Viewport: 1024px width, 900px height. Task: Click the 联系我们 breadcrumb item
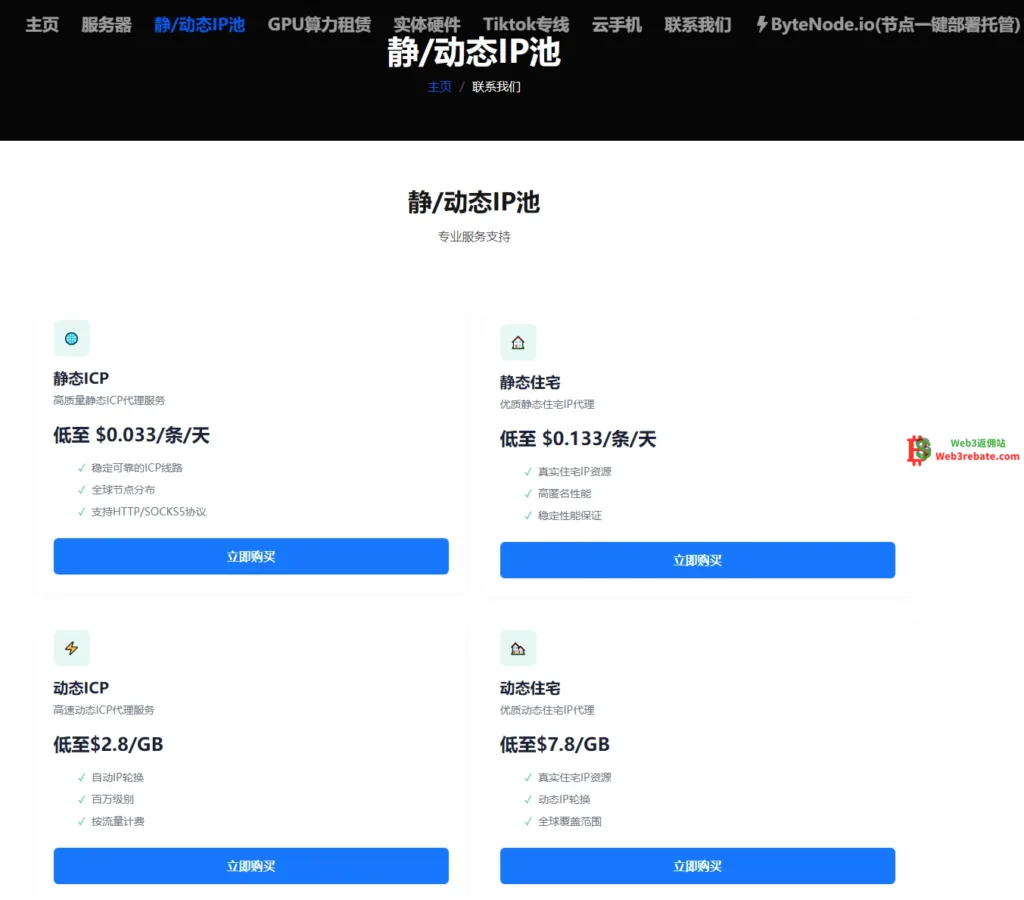coord(496,87)
